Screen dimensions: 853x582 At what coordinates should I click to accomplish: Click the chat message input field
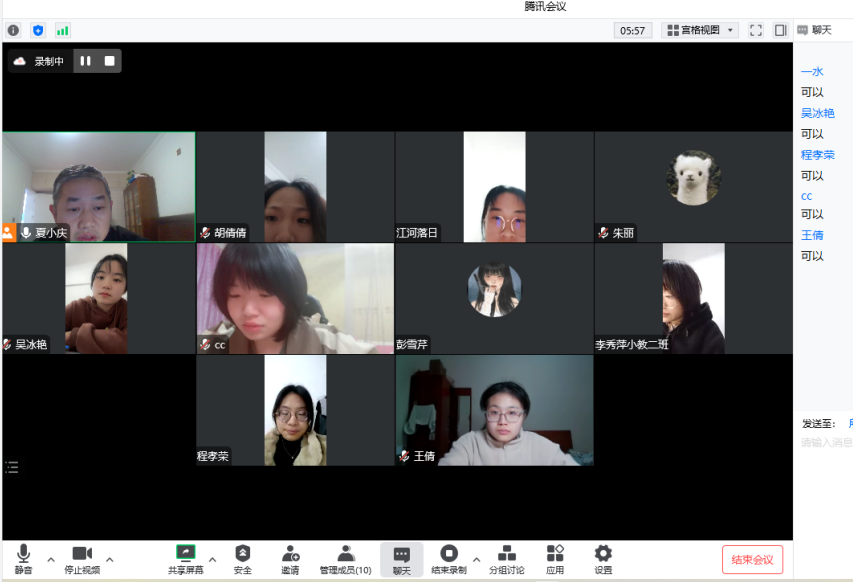pyautogui.click(x=826, y=442)
